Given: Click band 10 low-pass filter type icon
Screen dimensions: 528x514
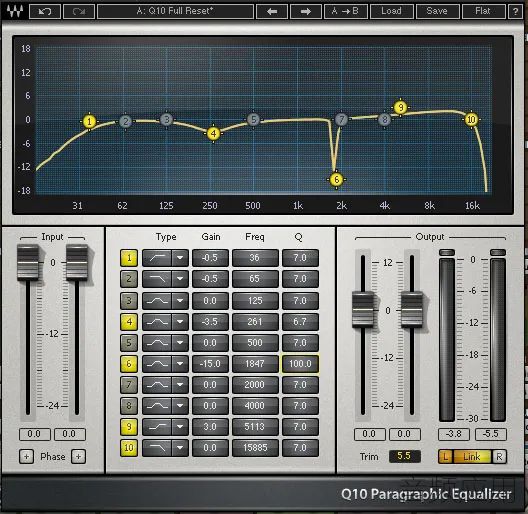Looking at the screenshot, I should 157,448.
